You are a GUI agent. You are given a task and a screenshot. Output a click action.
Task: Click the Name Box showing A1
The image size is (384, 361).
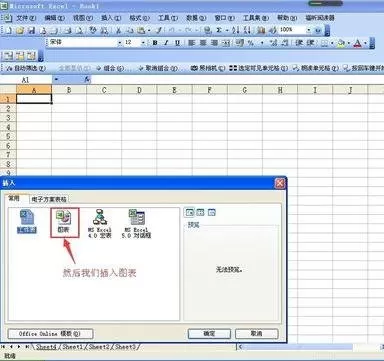(26, 80)
